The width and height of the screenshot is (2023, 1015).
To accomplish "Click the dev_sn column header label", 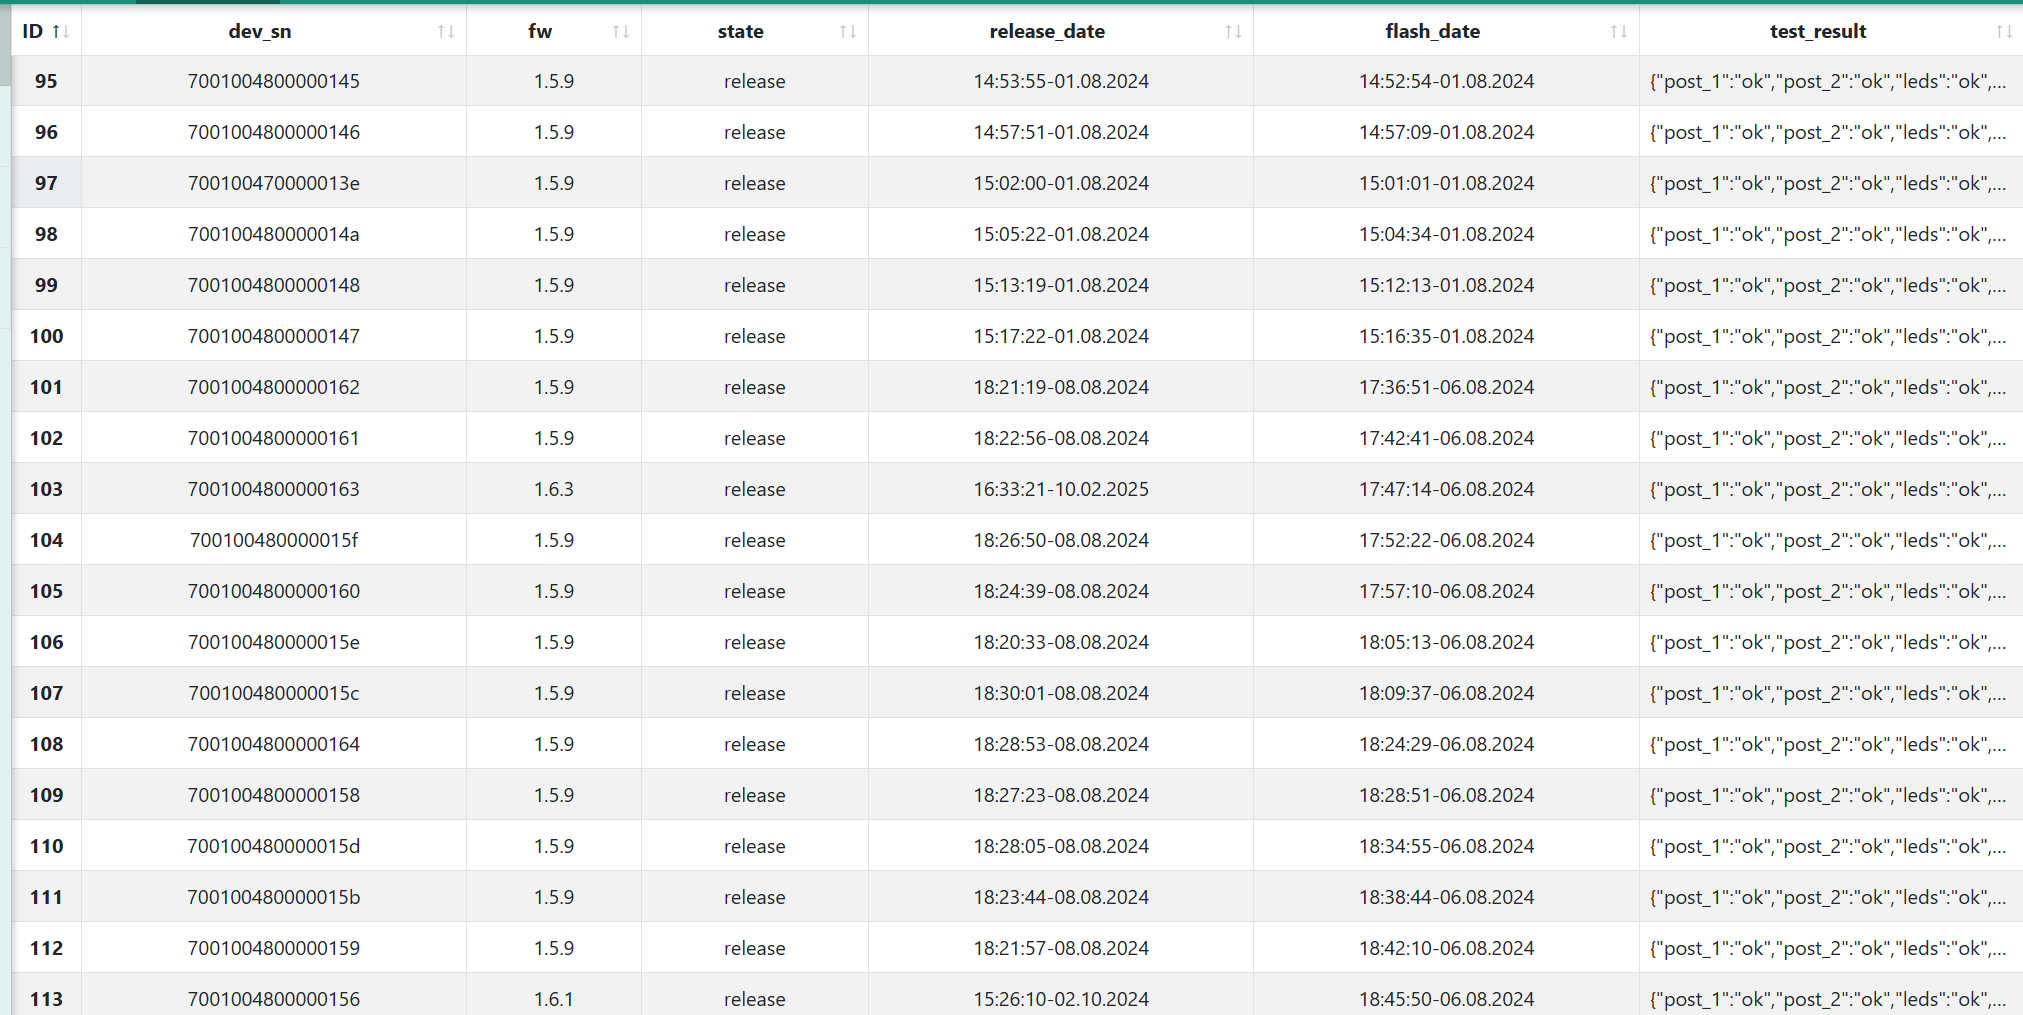I will point(260,32).
